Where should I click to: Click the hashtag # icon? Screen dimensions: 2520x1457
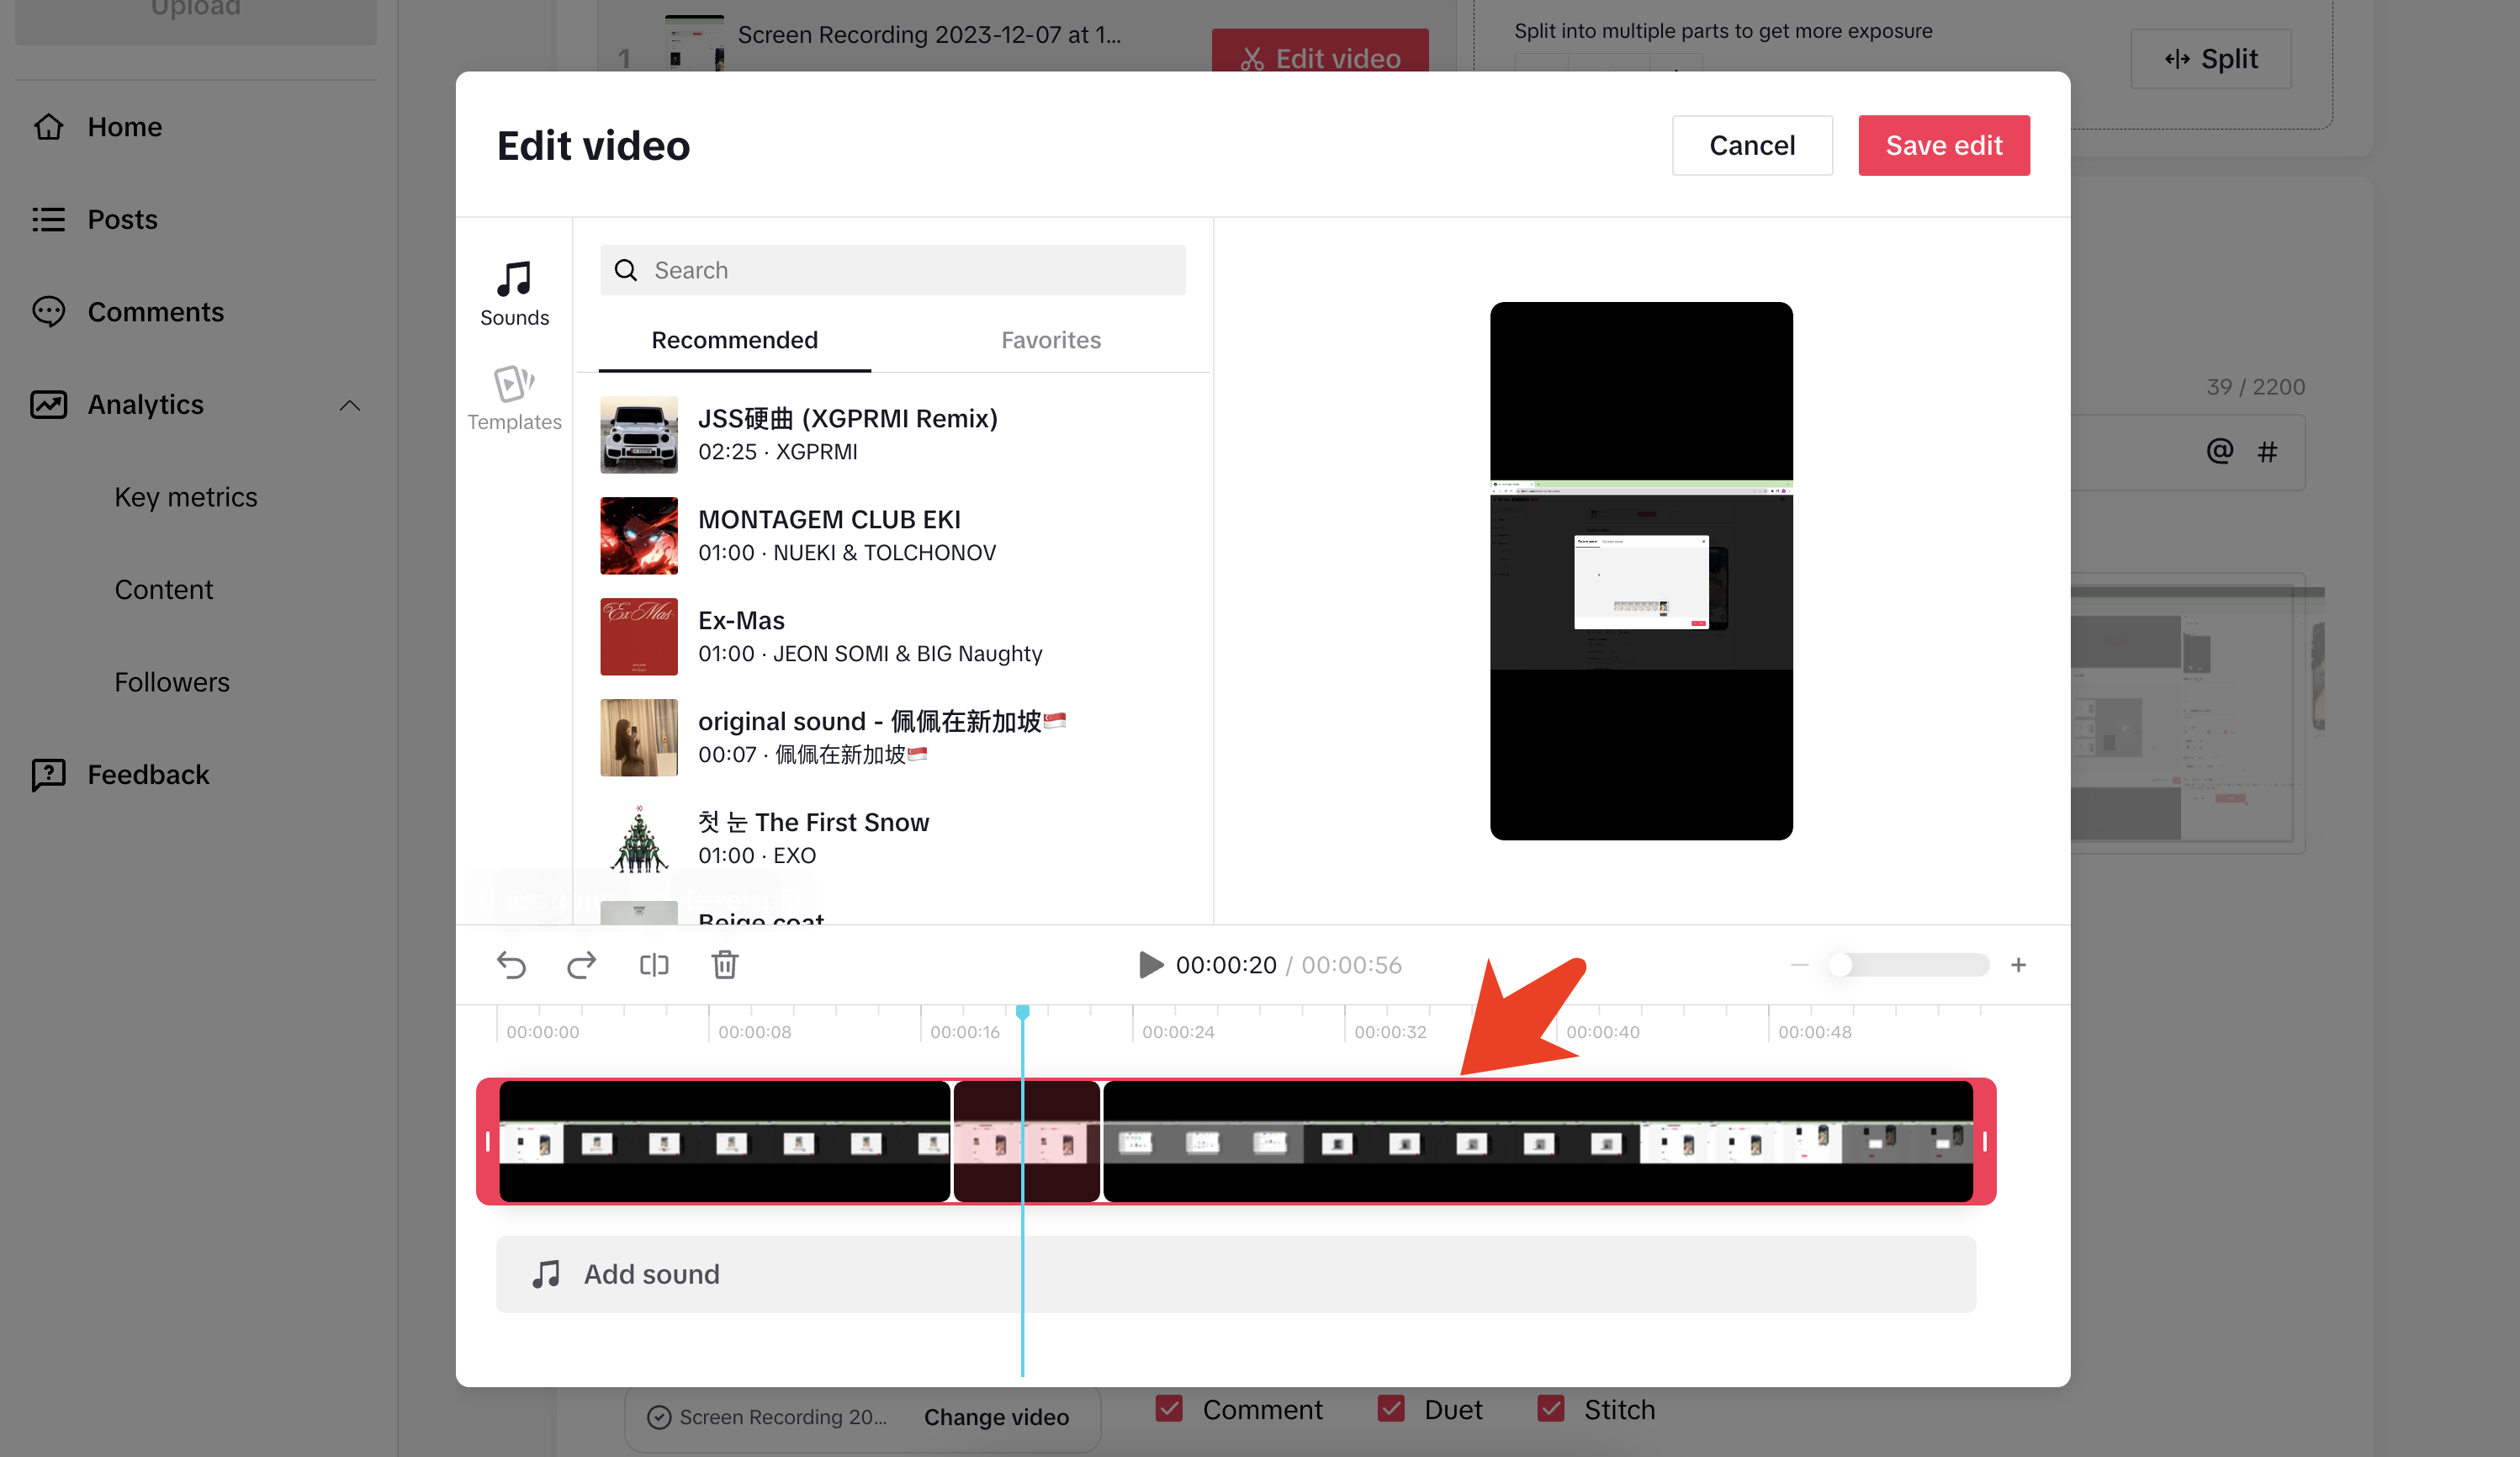point(2267,451)
